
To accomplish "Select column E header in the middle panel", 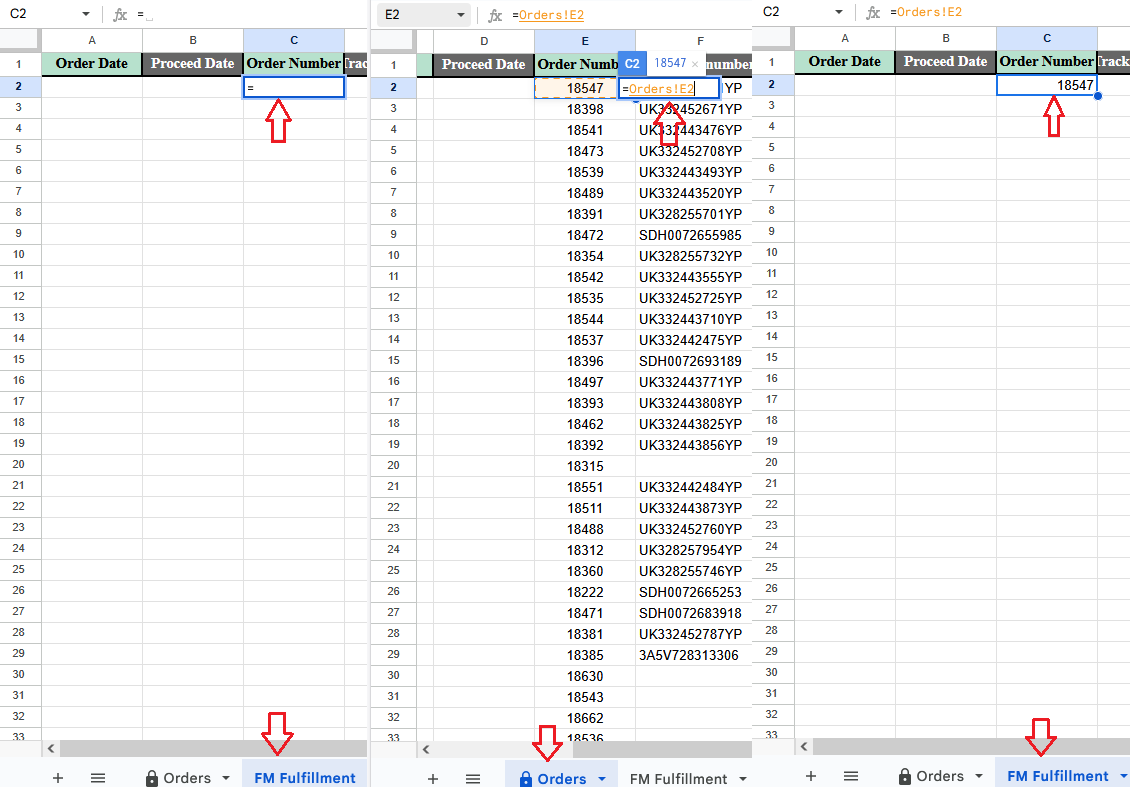I will click(x=585, y=41).
